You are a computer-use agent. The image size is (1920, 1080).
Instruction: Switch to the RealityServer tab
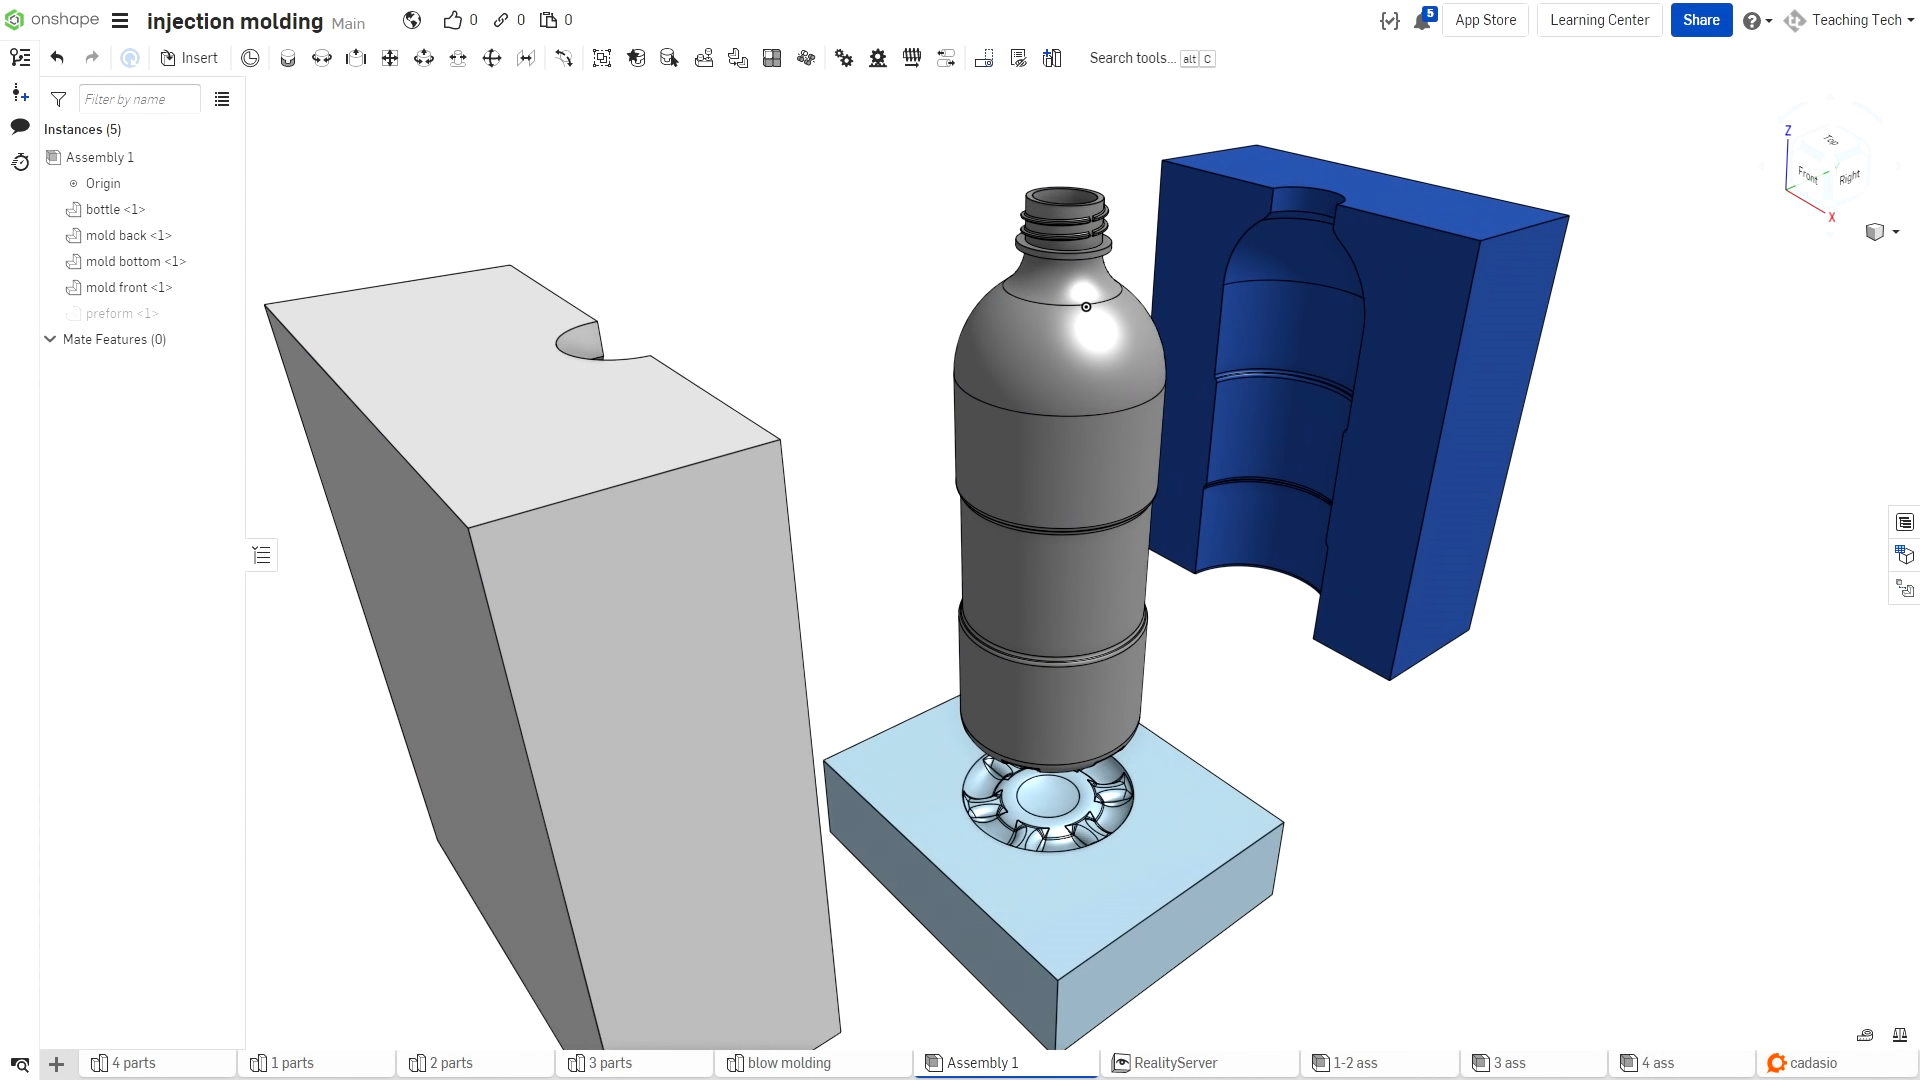[x=1174, y=1063]
